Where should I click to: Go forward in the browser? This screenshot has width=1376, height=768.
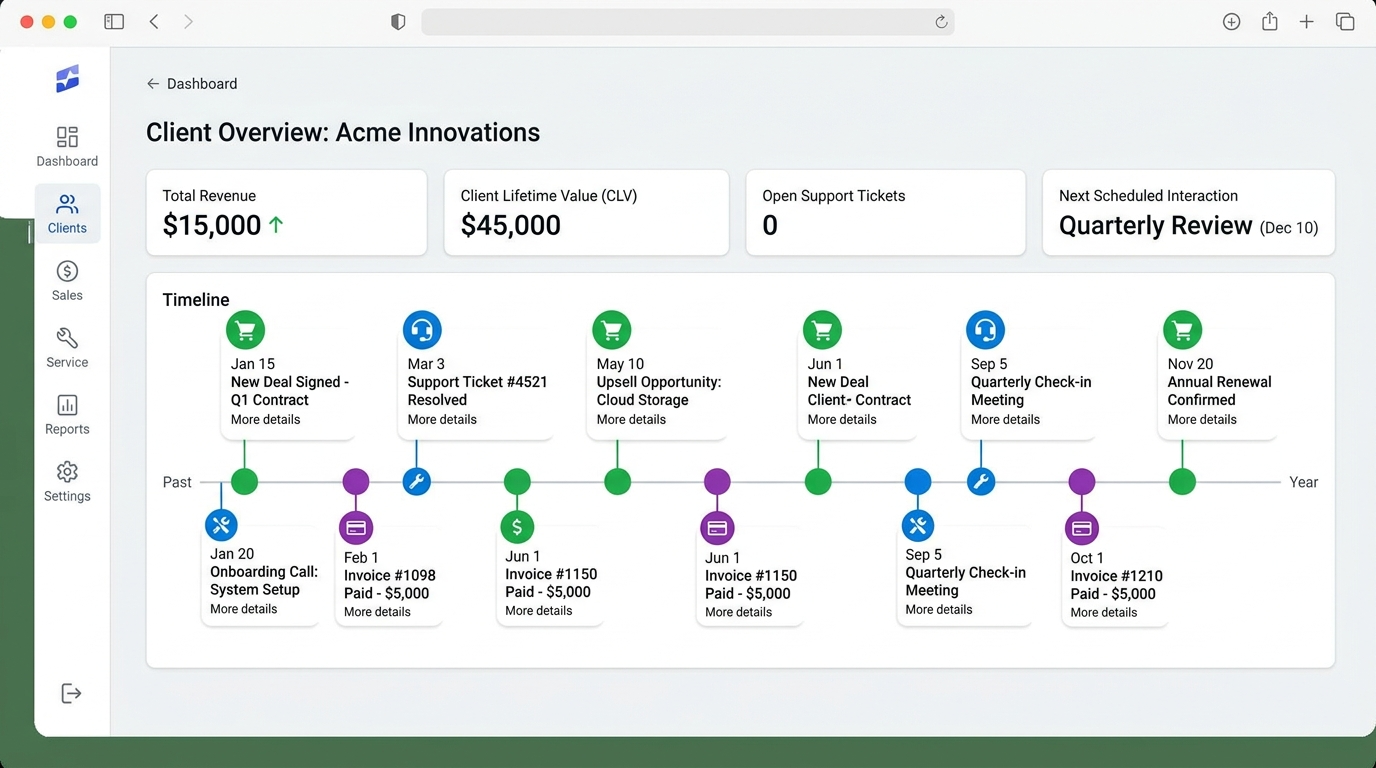(188, 22)
